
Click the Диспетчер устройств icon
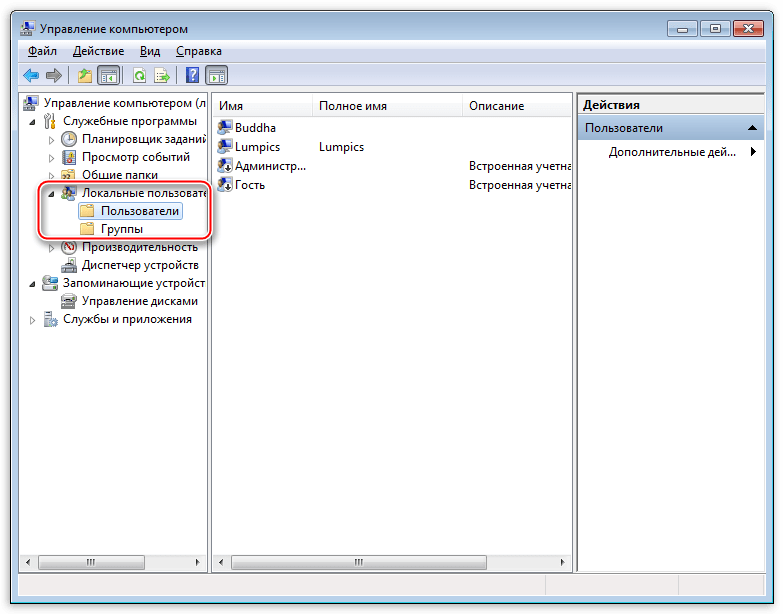pos(69,264)
